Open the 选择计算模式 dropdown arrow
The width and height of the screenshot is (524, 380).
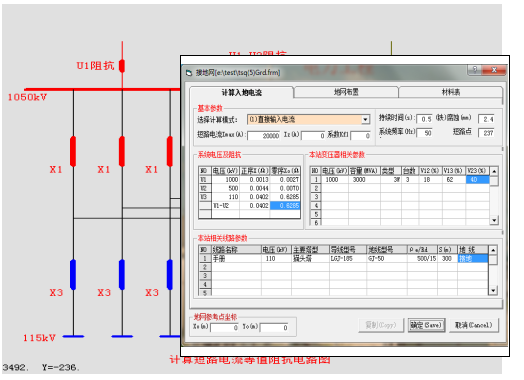(366, 120)
